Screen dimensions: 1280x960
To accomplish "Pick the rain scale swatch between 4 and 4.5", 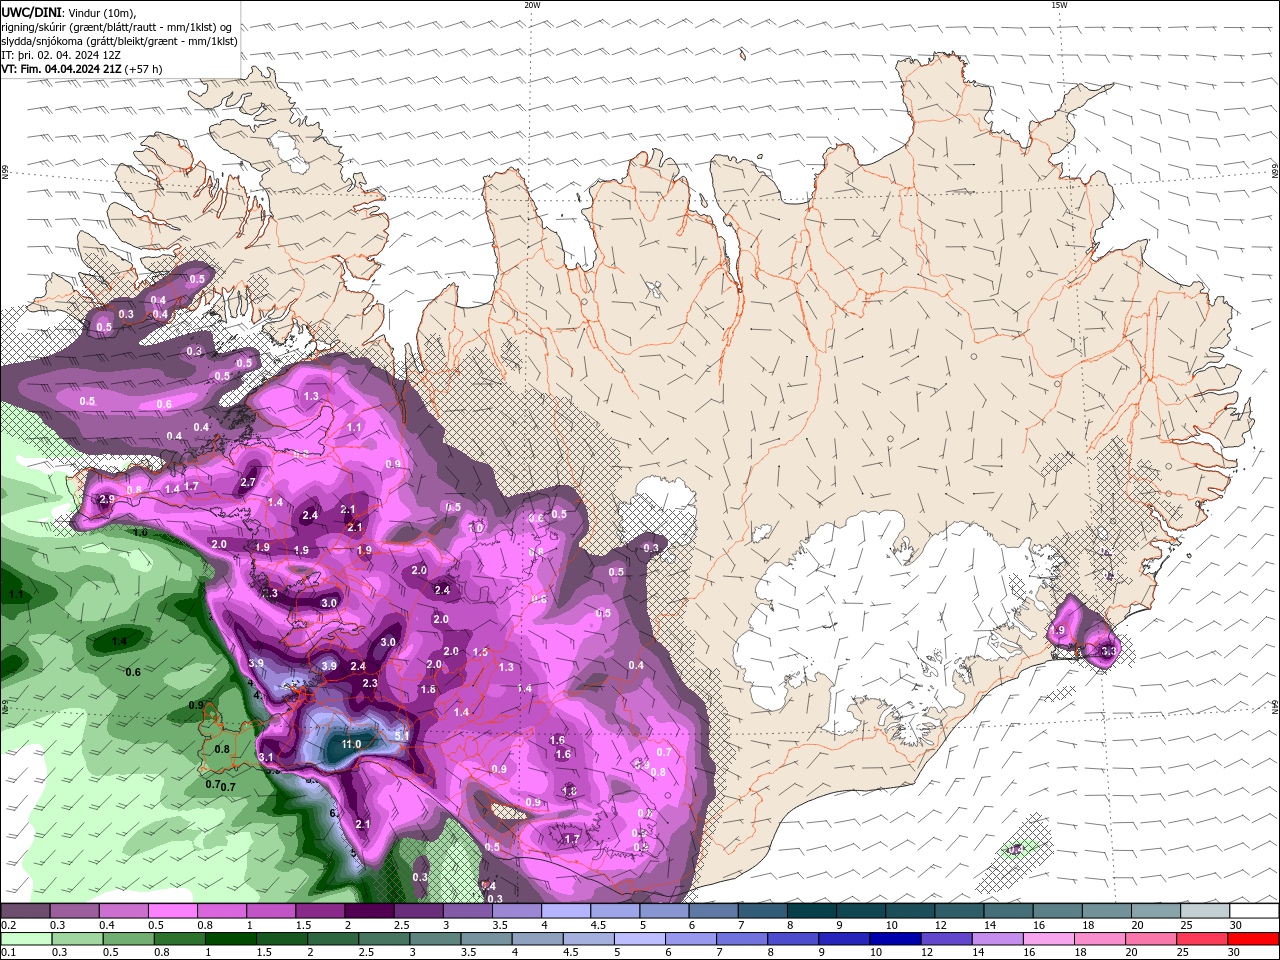I will point(536,939).
